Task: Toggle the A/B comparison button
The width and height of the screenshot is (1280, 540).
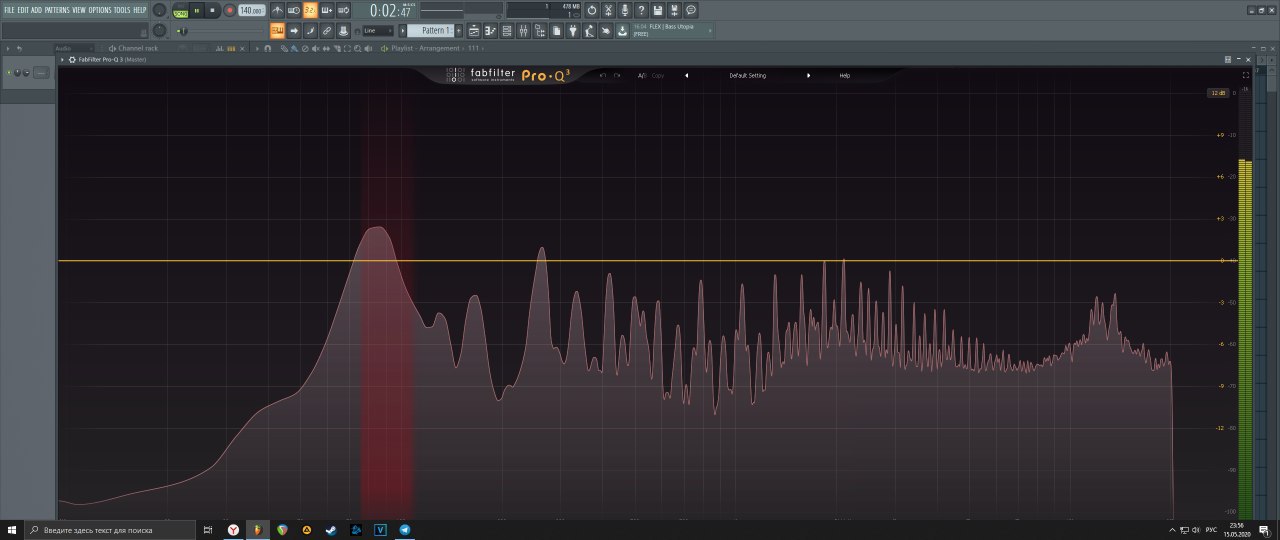Action: tap(642, 76)
